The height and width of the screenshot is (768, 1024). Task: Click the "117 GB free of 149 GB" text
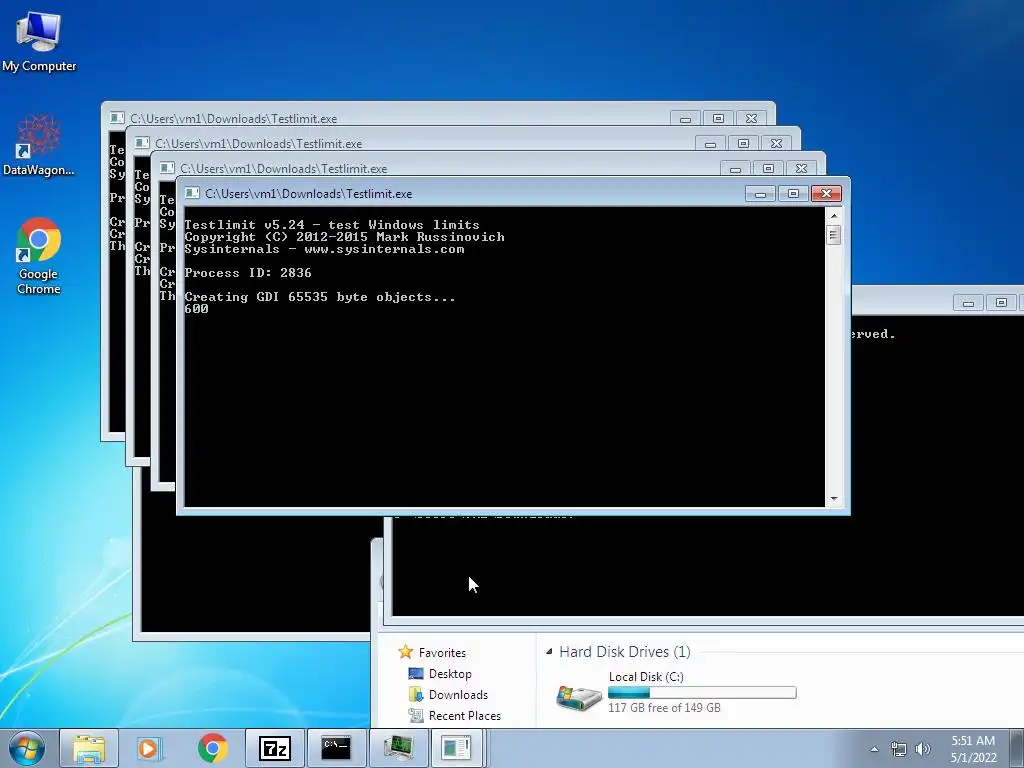coord(664,707)
